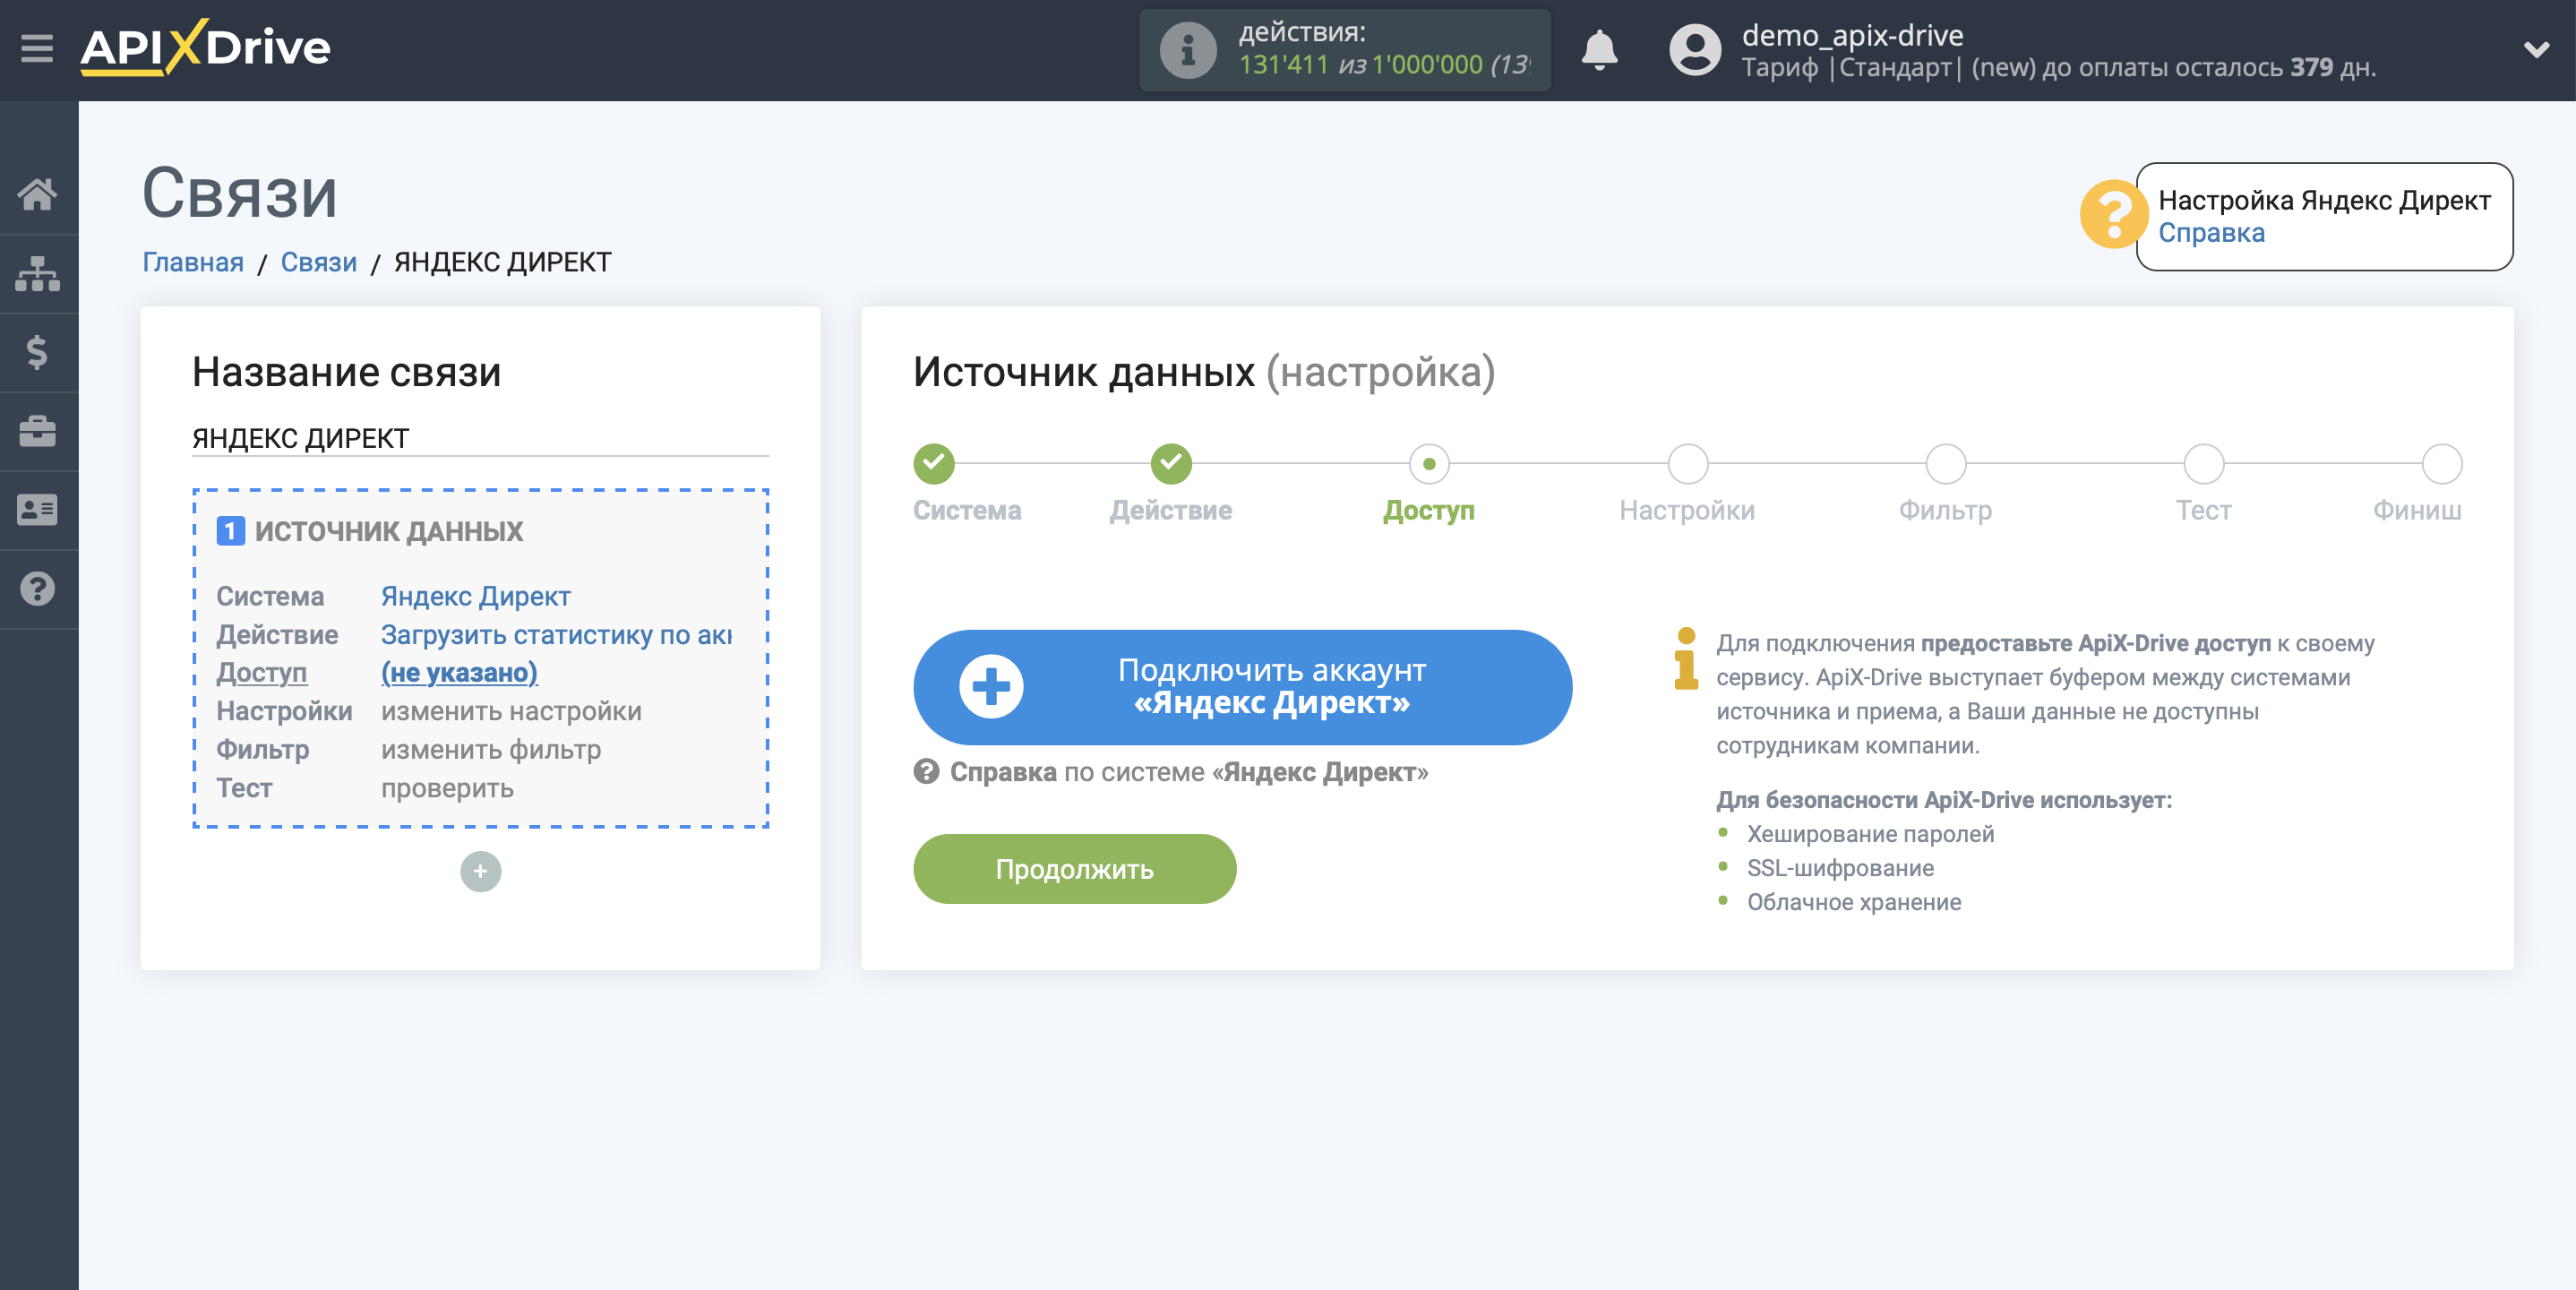Image resolution: width=2576 pixels, height=1290 pixels.
Task: Select the Настройки step circle
Action: (x=1687, y=463)
